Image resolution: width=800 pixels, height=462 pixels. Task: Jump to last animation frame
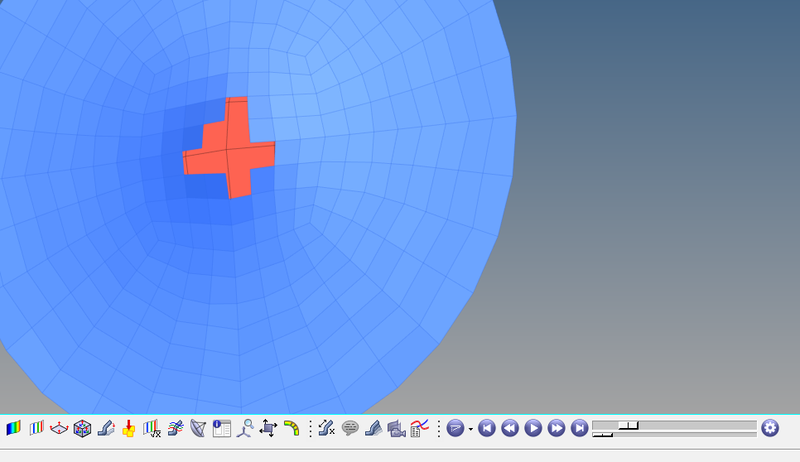[580, 428]
